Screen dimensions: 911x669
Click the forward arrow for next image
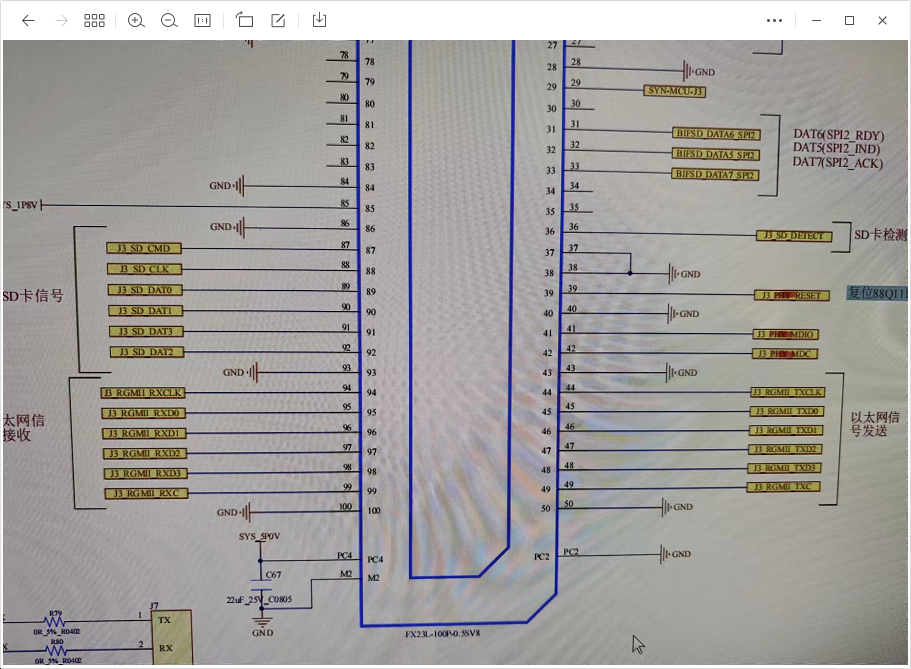62,20
